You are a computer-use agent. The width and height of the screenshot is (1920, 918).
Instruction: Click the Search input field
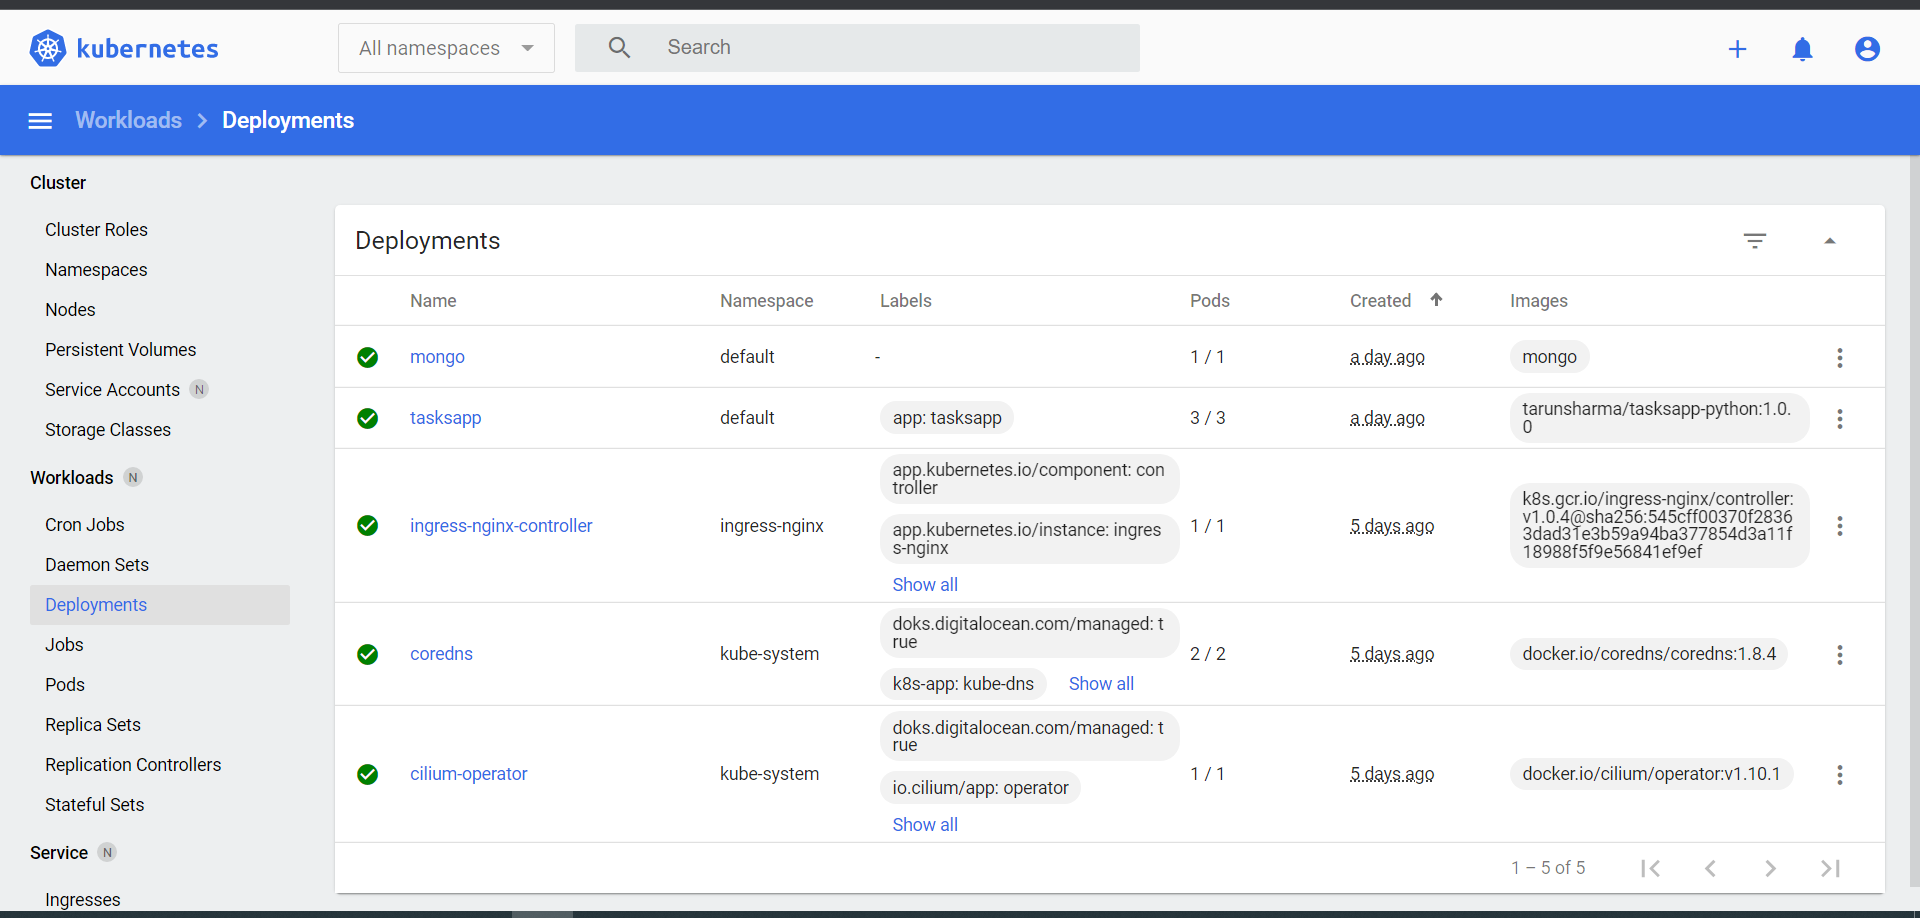(880, 47)
